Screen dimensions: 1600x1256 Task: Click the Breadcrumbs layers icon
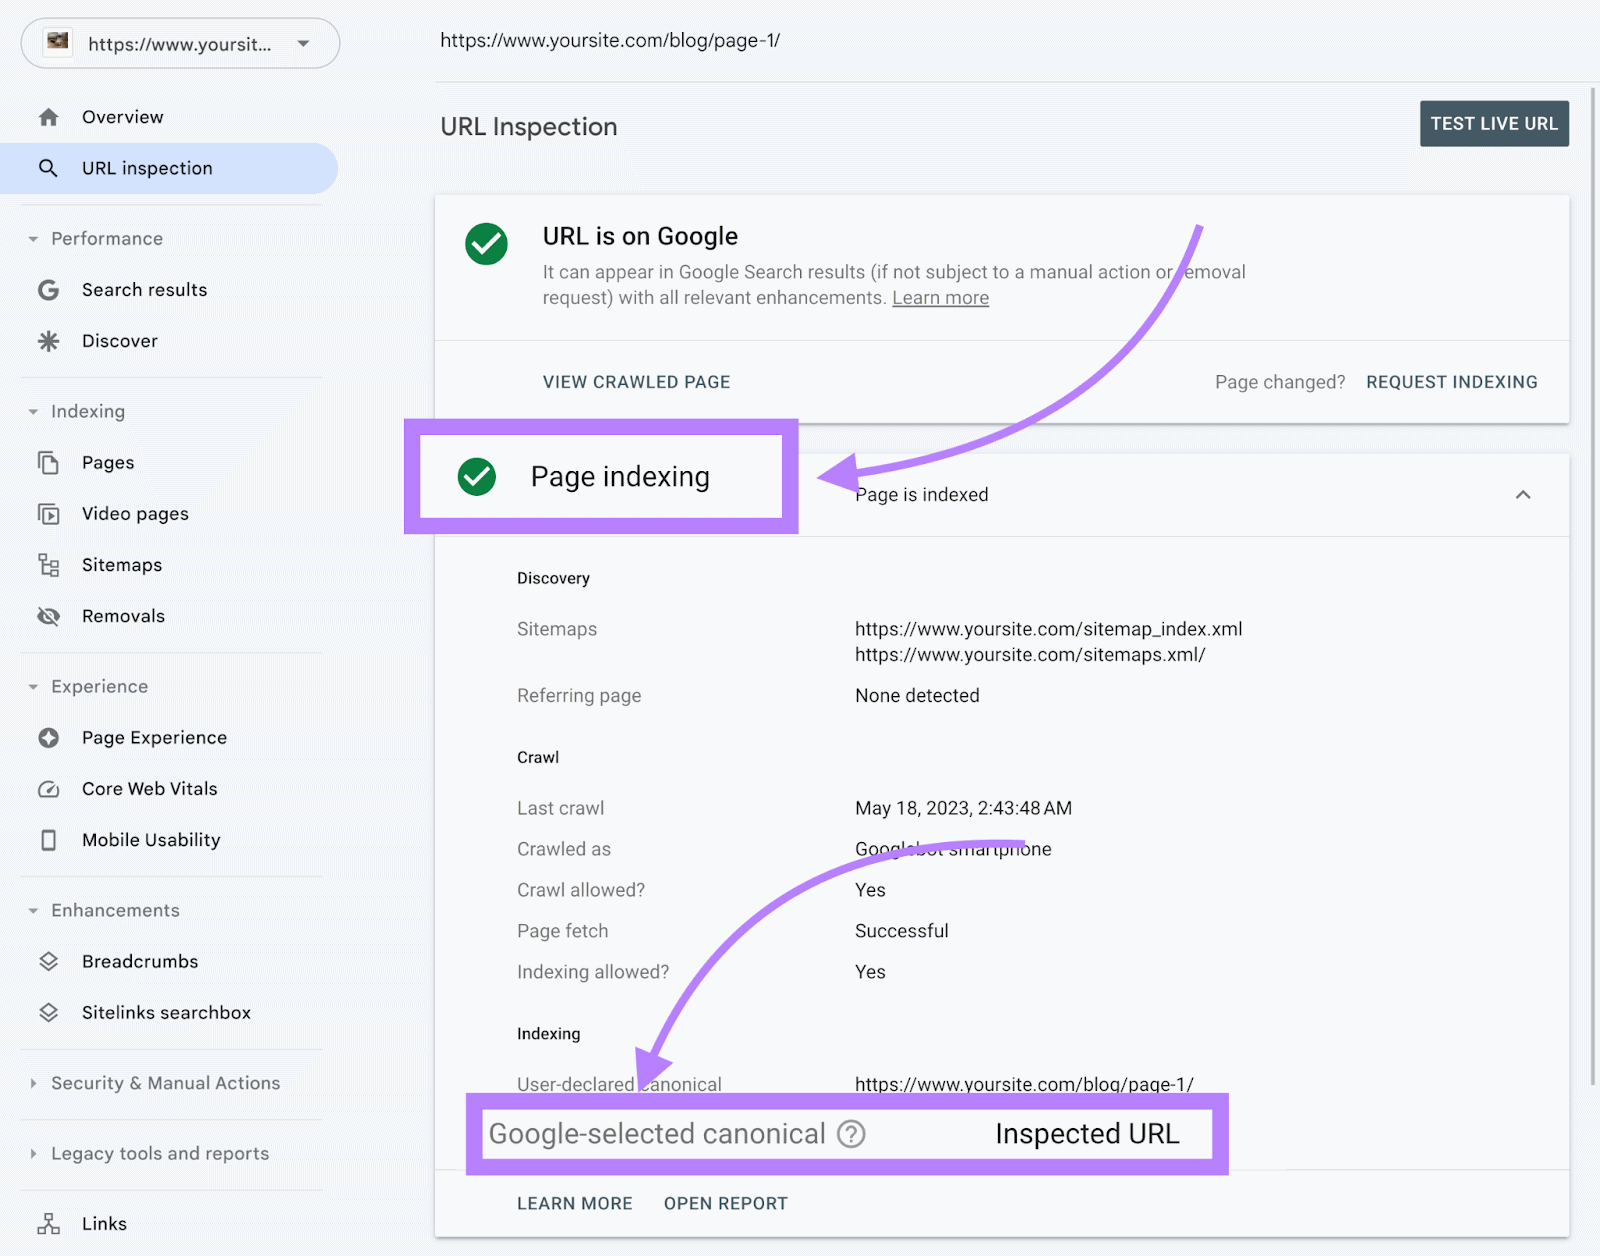48,962
